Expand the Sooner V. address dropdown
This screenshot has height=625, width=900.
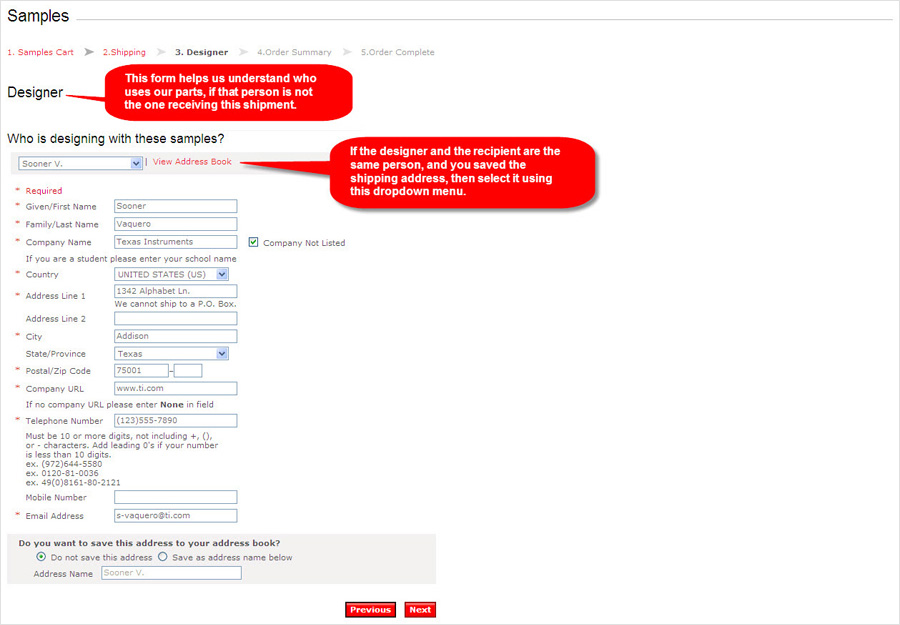tap(81, 163)
